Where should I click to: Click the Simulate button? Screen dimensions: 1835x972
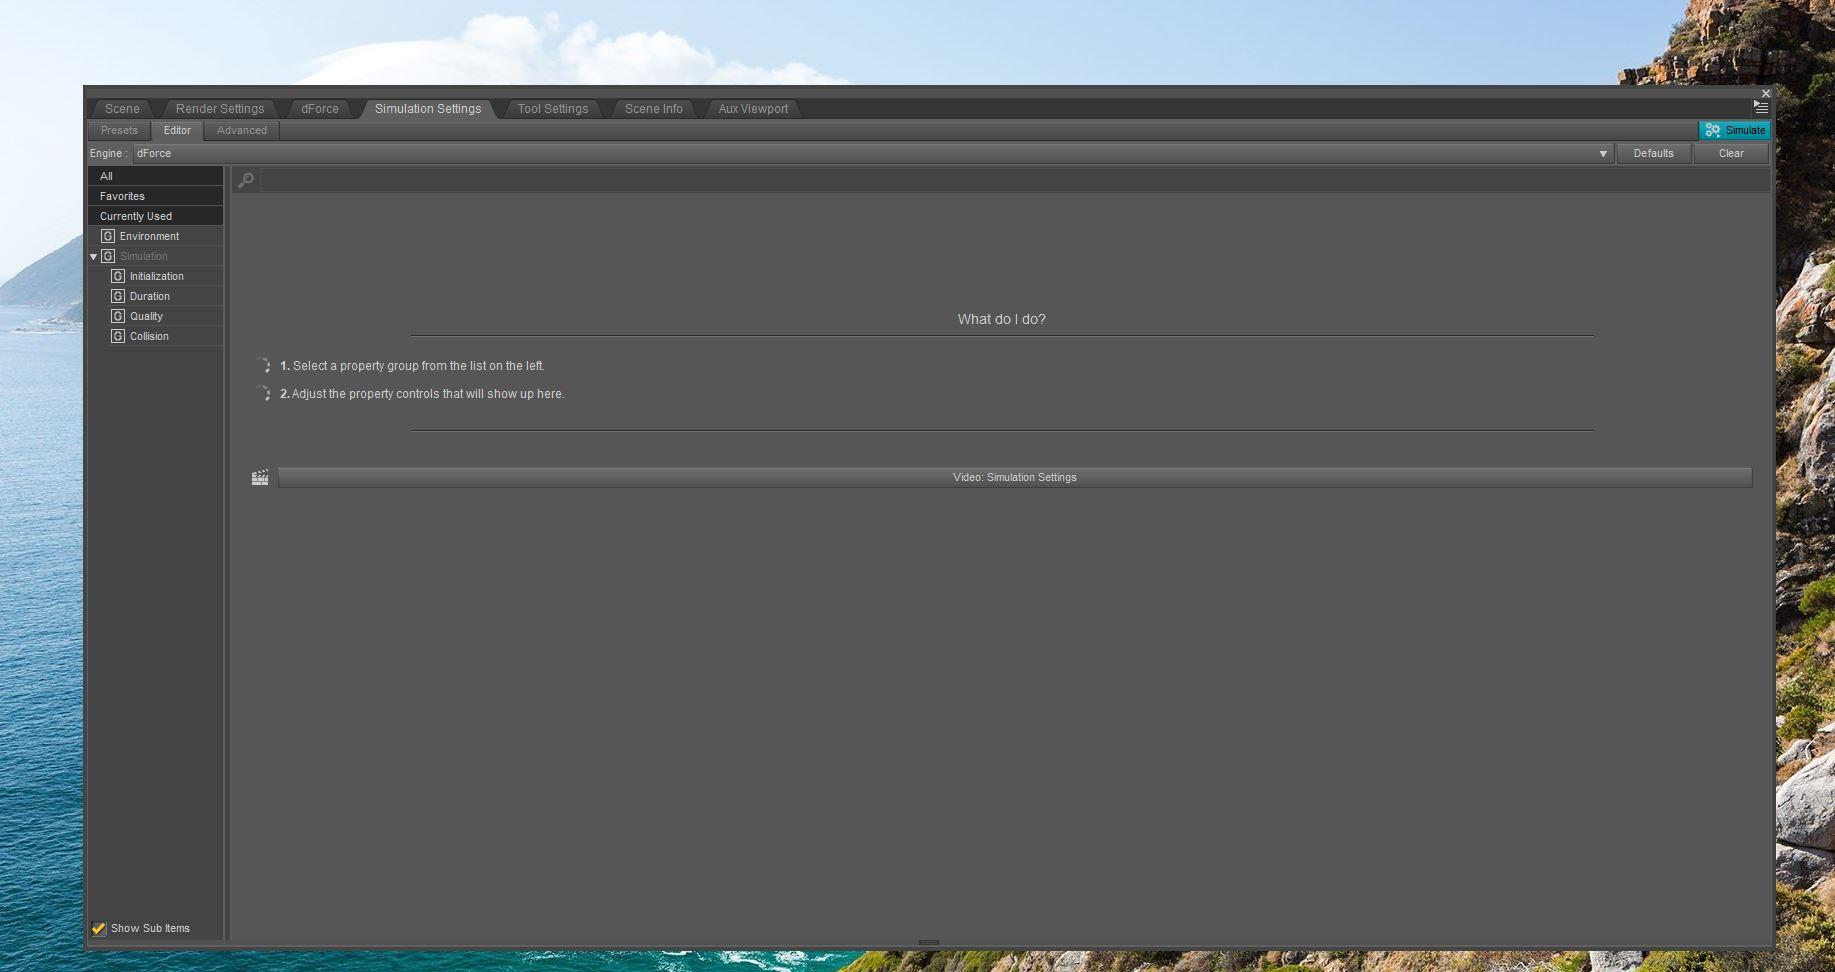coord(1735,130)
